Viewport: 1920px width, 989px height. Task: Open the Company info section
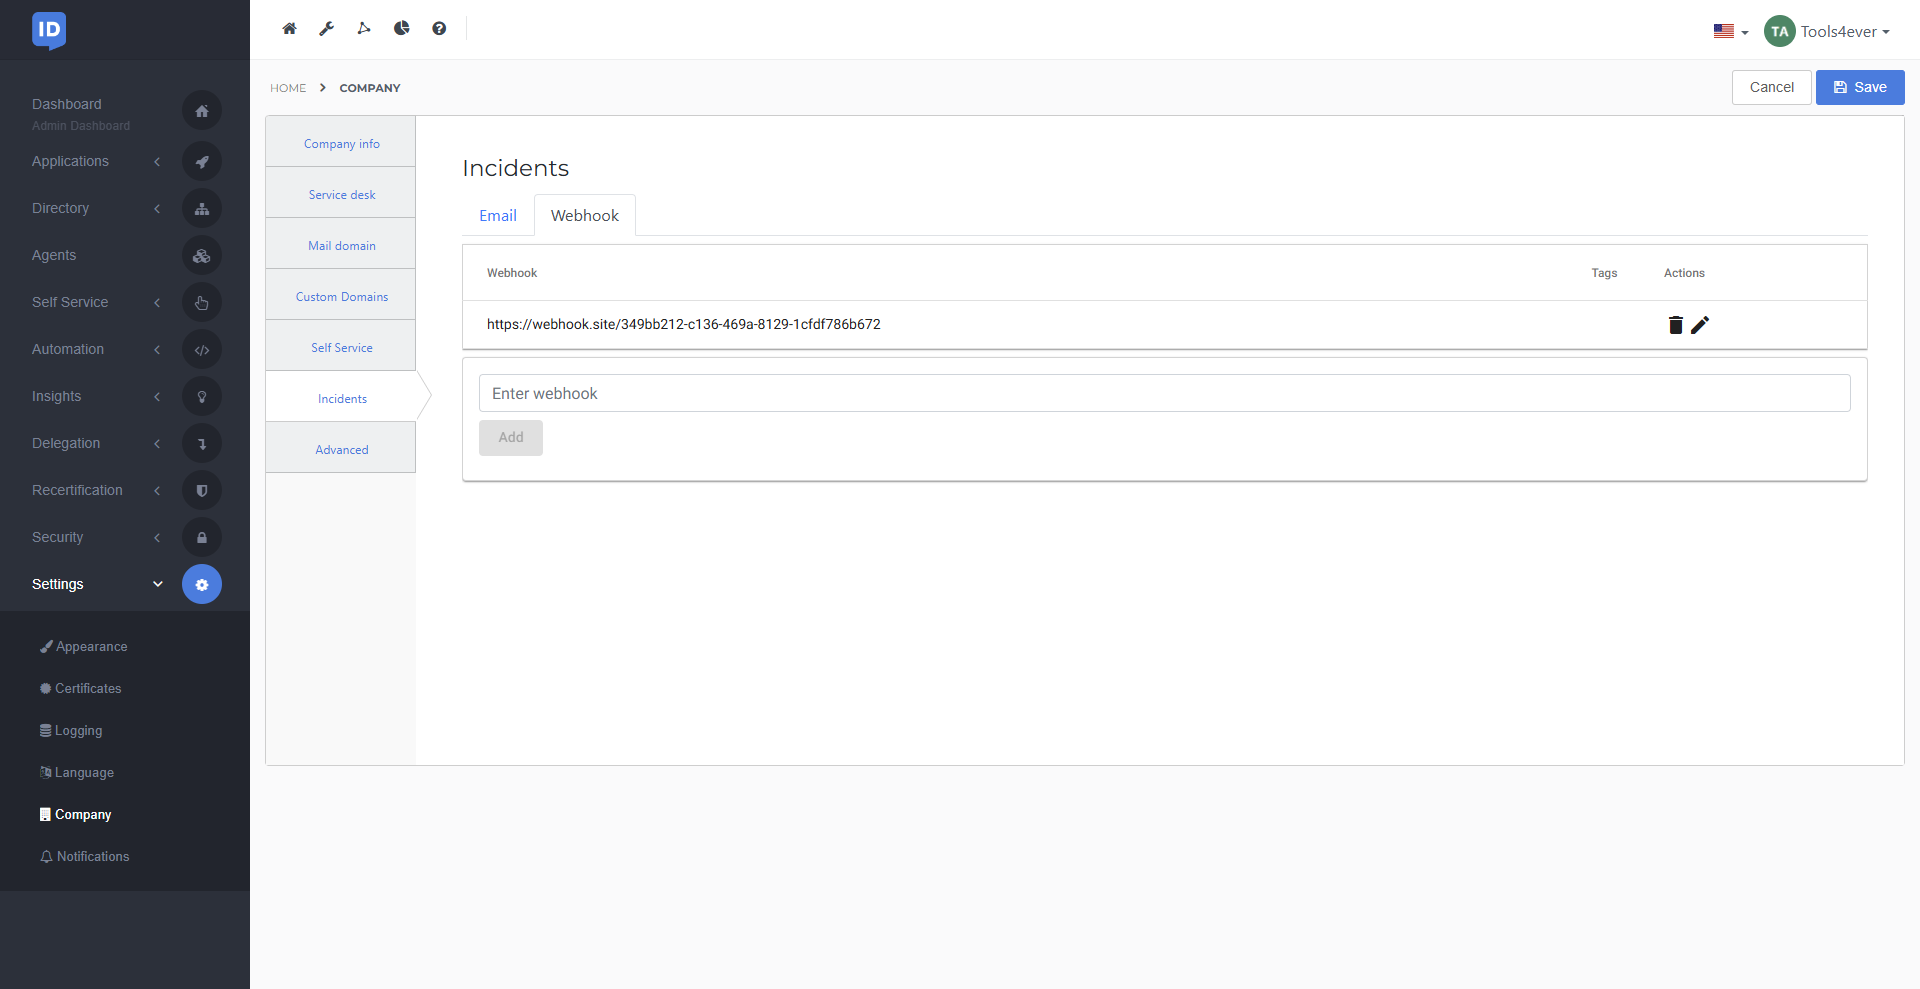click(341, 143)
